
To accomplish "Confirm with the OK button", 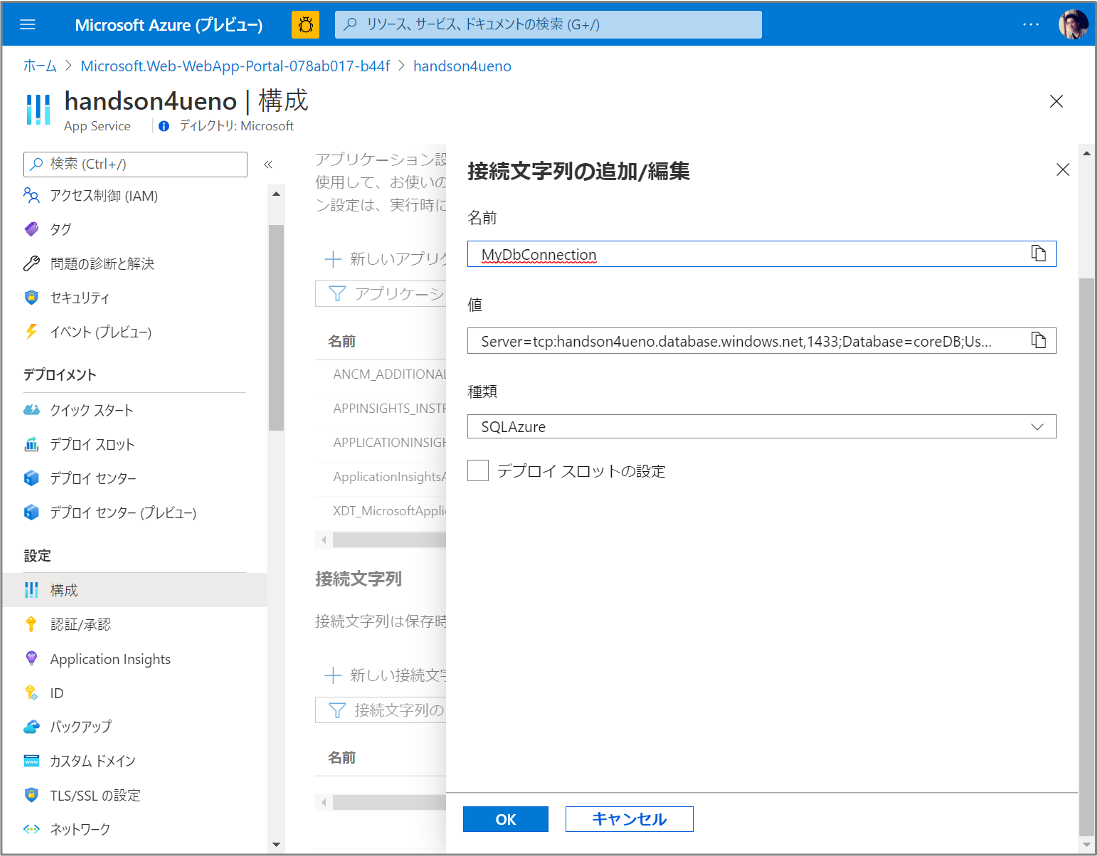I will pos(506,819).
